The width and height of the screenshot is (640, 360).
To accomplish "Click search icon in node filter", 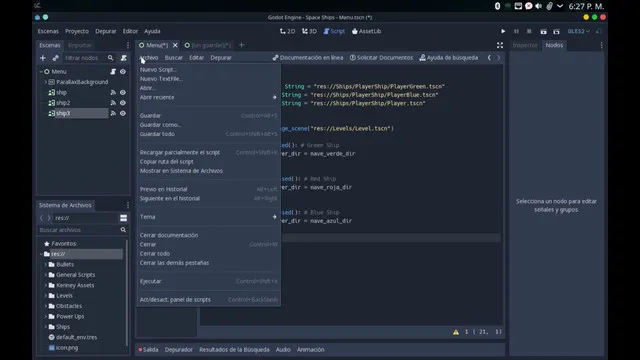I will pos(111,58).
